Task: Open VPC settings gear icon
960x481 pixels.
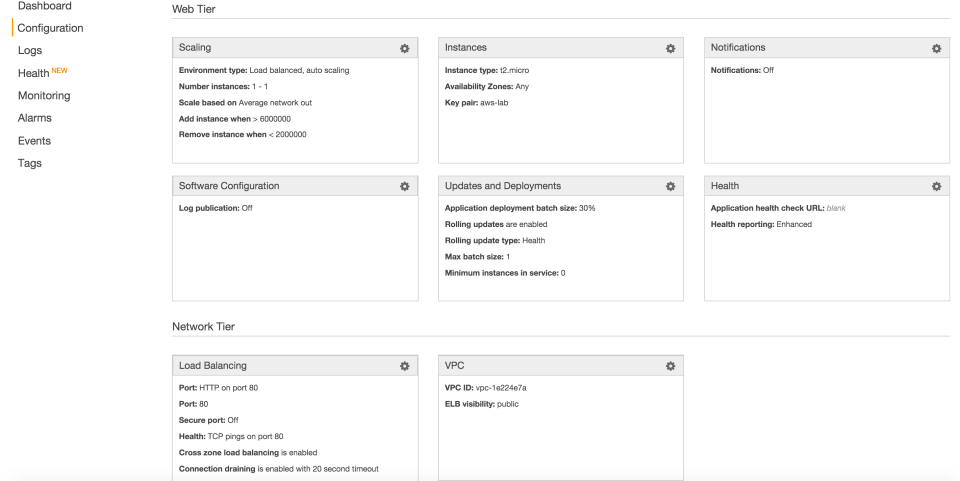Action: [x=670, y=366]
